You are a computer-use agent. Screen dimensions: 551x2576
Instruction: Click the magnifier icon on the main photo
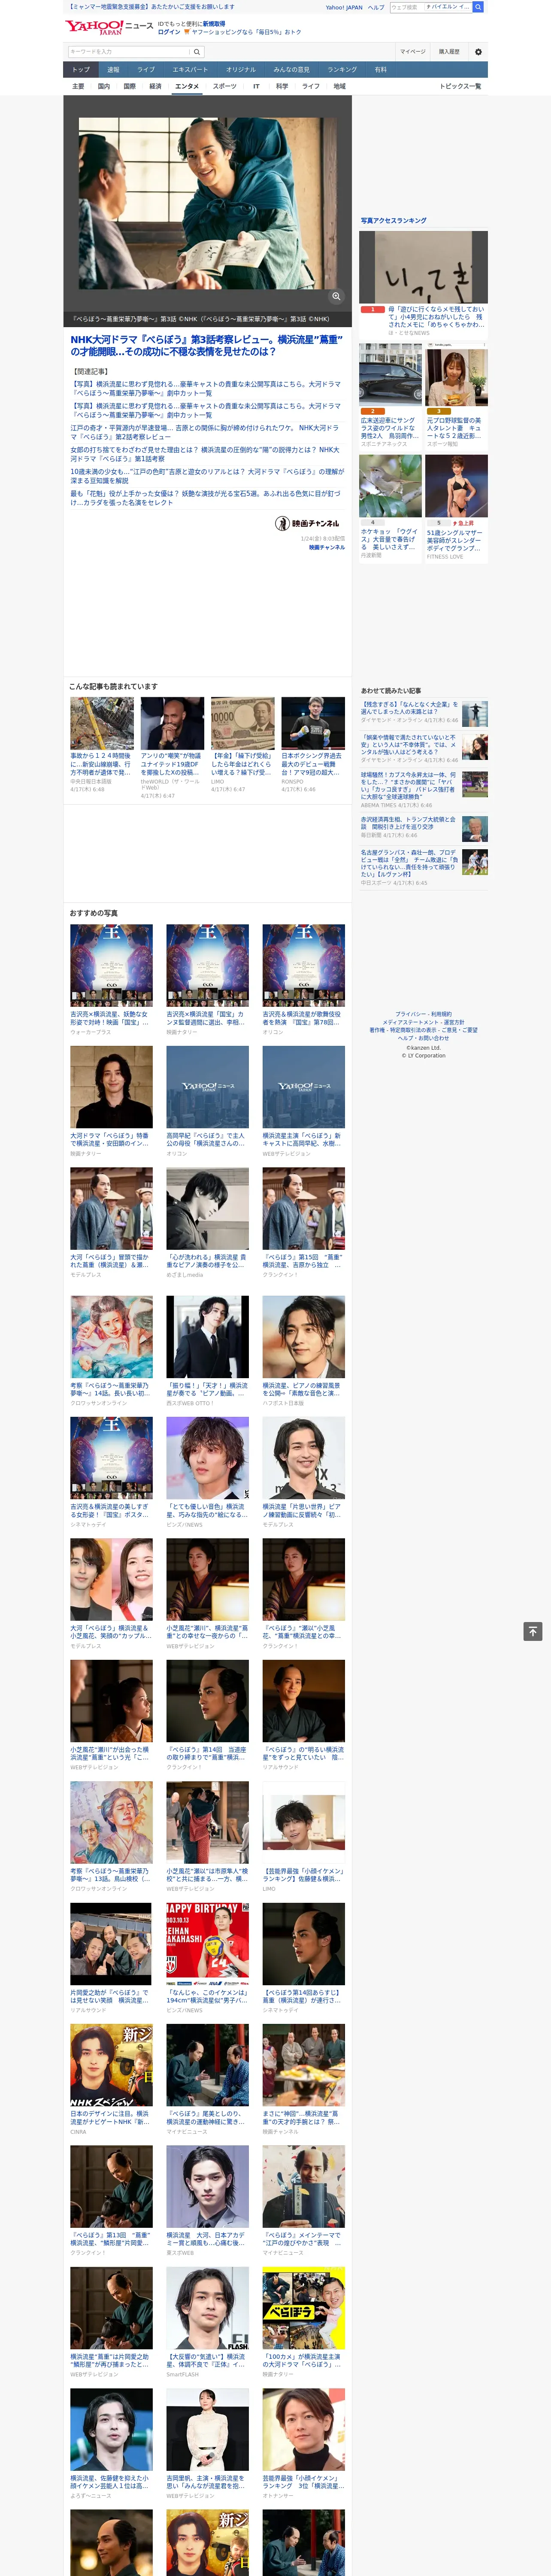pos(336,296)
